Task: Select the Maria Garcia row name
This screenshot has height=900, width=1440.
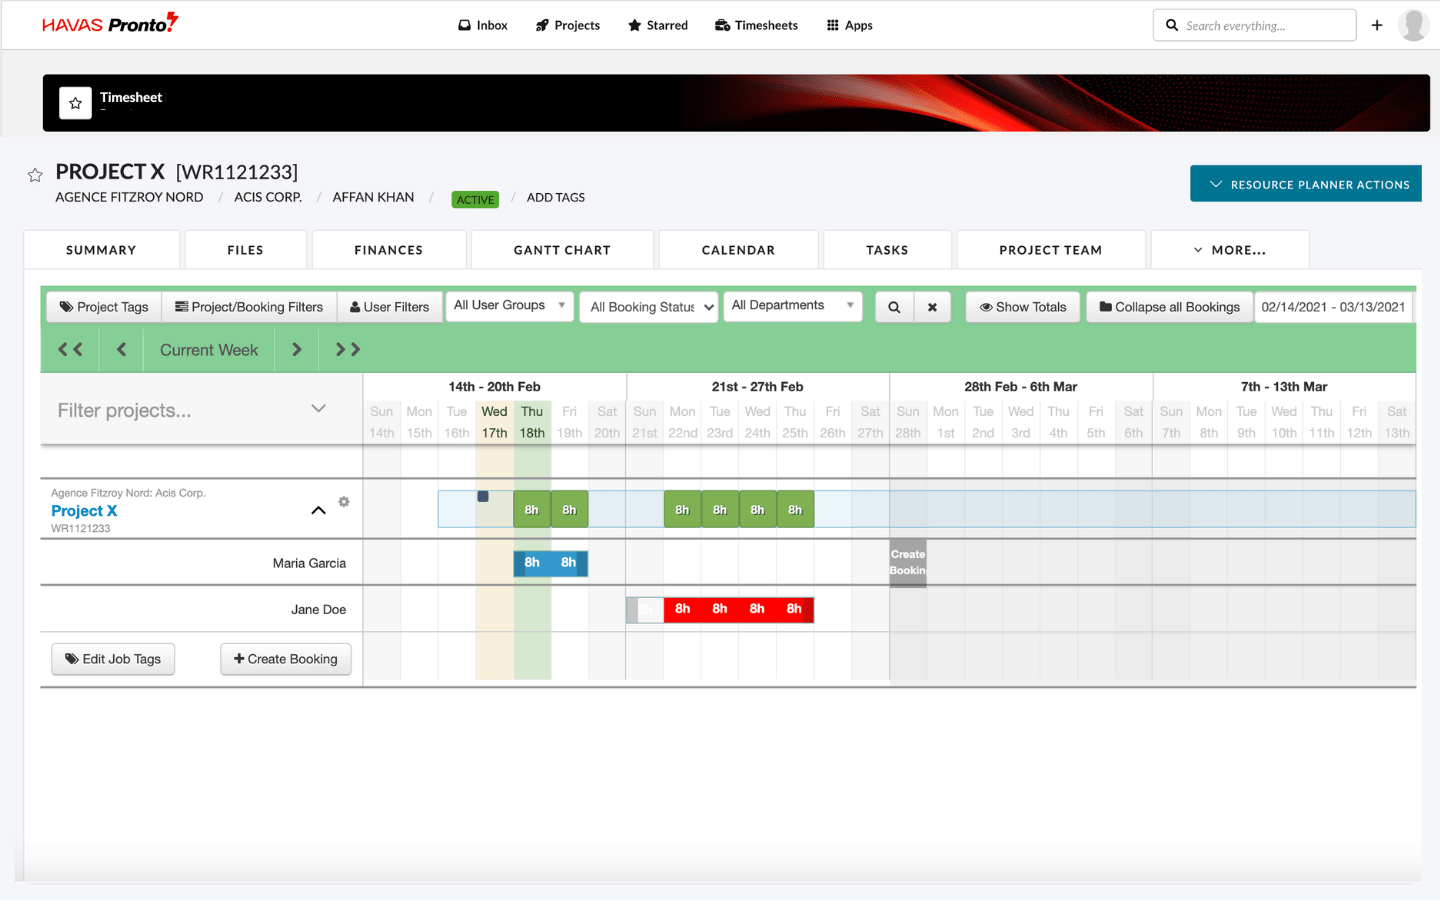Action: (x=309, y=563)
